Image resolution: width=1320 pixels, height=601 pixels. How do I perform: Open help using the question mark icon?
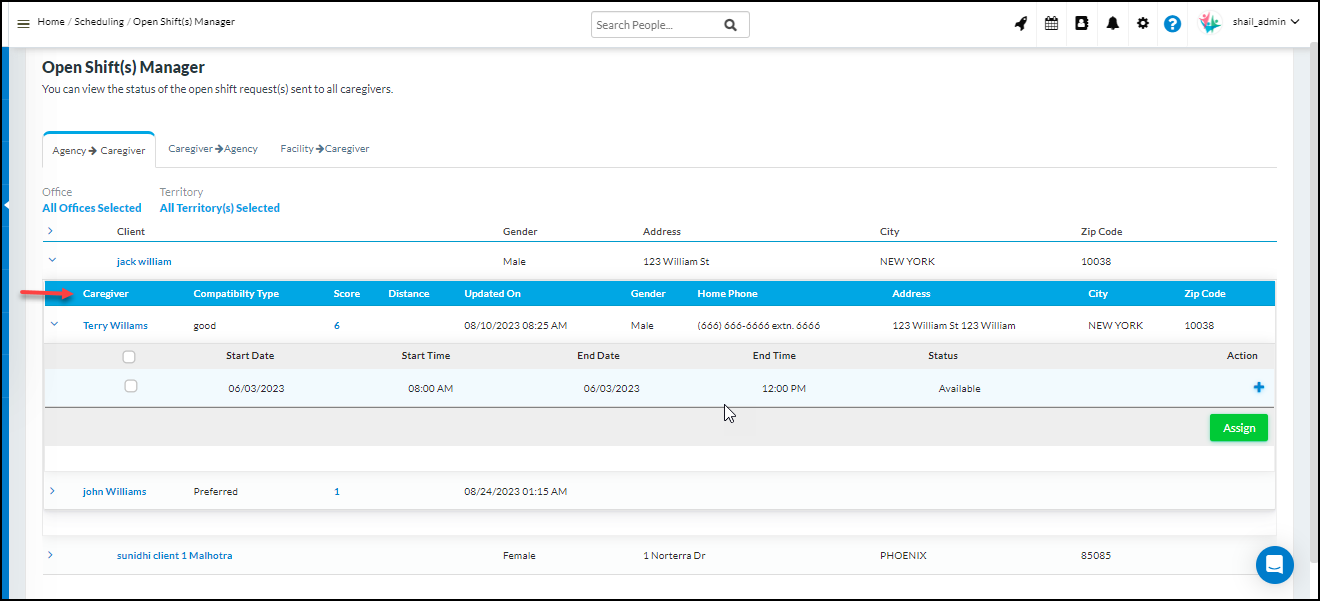pos(1172,23)
